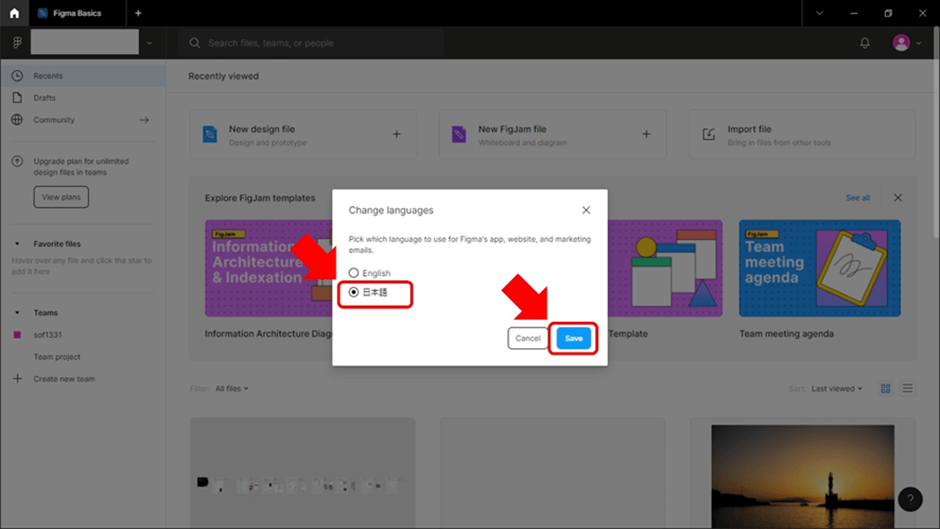Open the sof1331 team
Screen dimensions: 940x529
(x=47, y=335)
